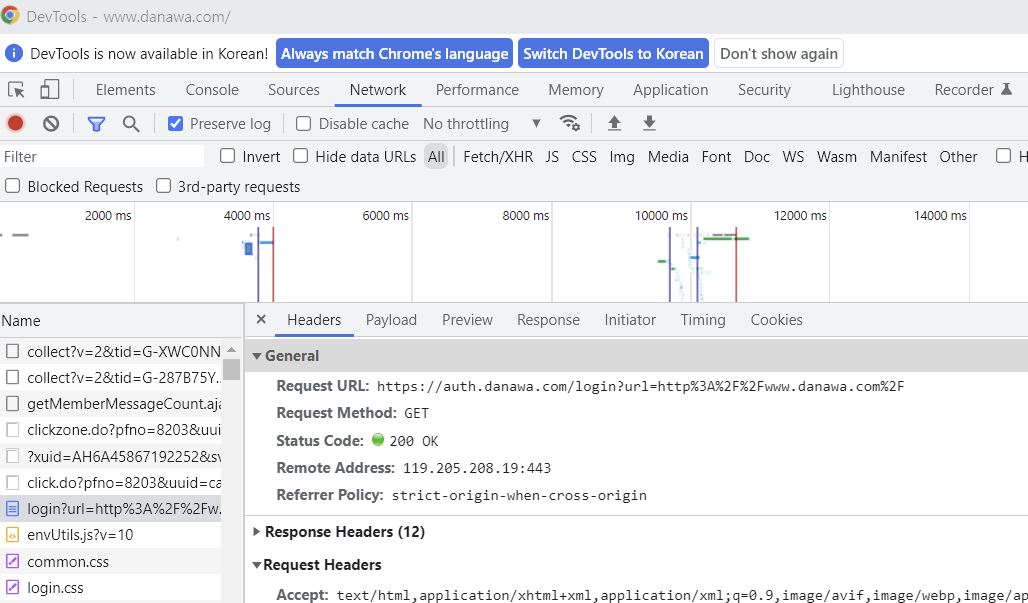Open the Sources panel tab
Viewport: 1028px width, 603px height.
coord(294,90)
